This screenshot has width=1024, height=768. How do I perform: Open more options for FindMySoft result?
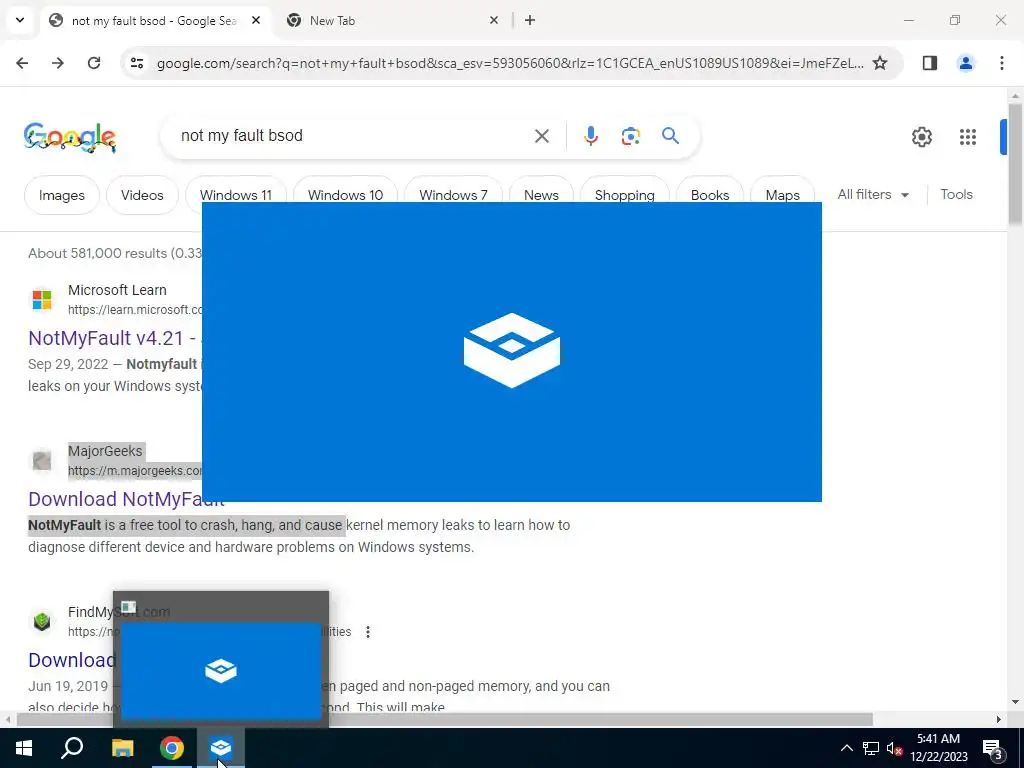pyautogui.click(x=368, y=632)
